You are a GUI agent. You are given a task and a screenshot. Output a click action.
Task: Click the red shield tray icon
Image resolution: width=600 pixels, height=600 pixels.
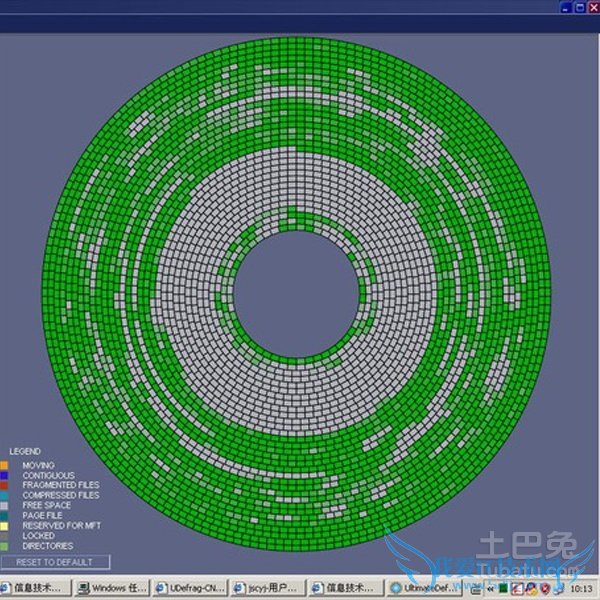pyautogui.click(x=545, y=589)
